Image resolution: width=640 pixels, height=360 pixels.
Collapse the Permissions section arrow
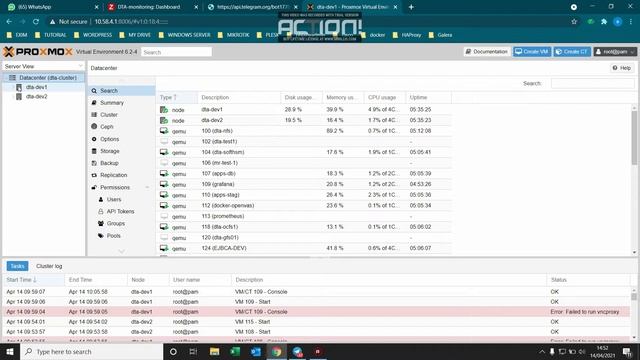tap(147, 187)
